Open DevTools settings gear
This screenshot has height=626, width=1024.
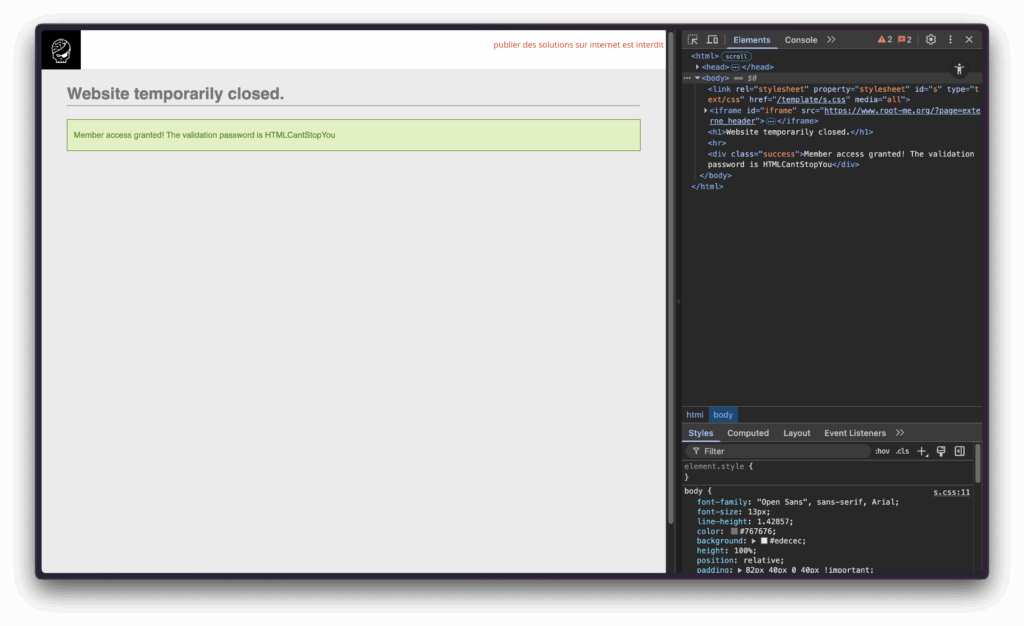(931, 40)
